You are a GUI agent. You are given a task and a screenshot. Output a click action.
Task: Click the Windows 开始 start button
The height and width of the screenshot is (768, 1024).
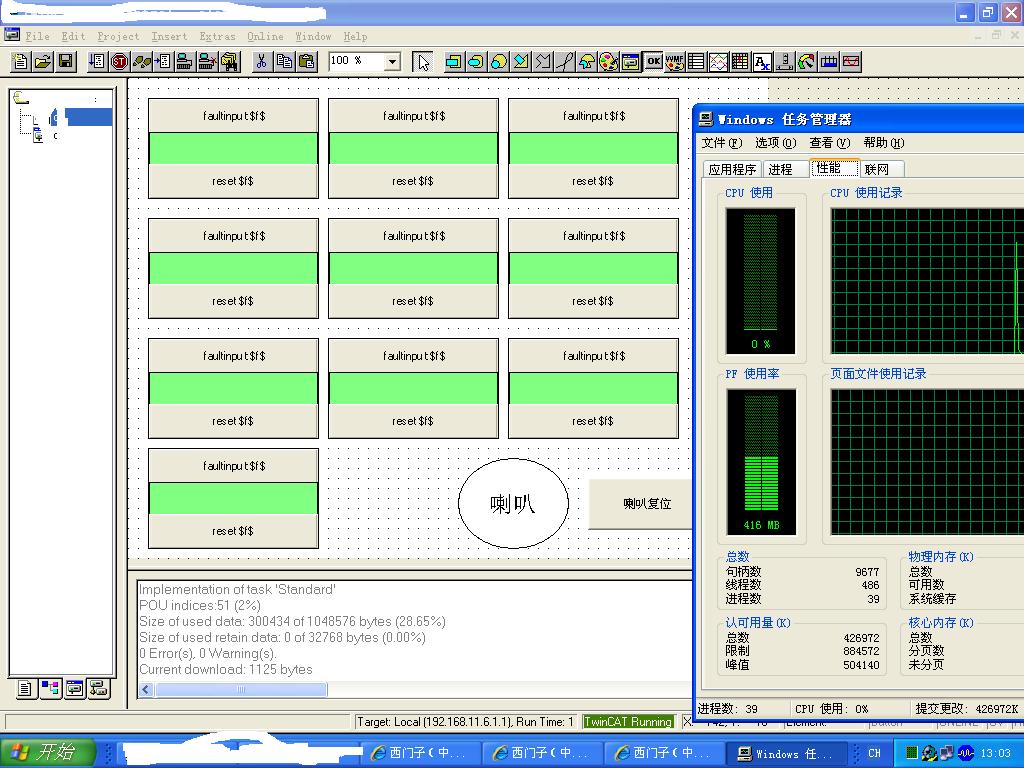click(x=48, y=753)
